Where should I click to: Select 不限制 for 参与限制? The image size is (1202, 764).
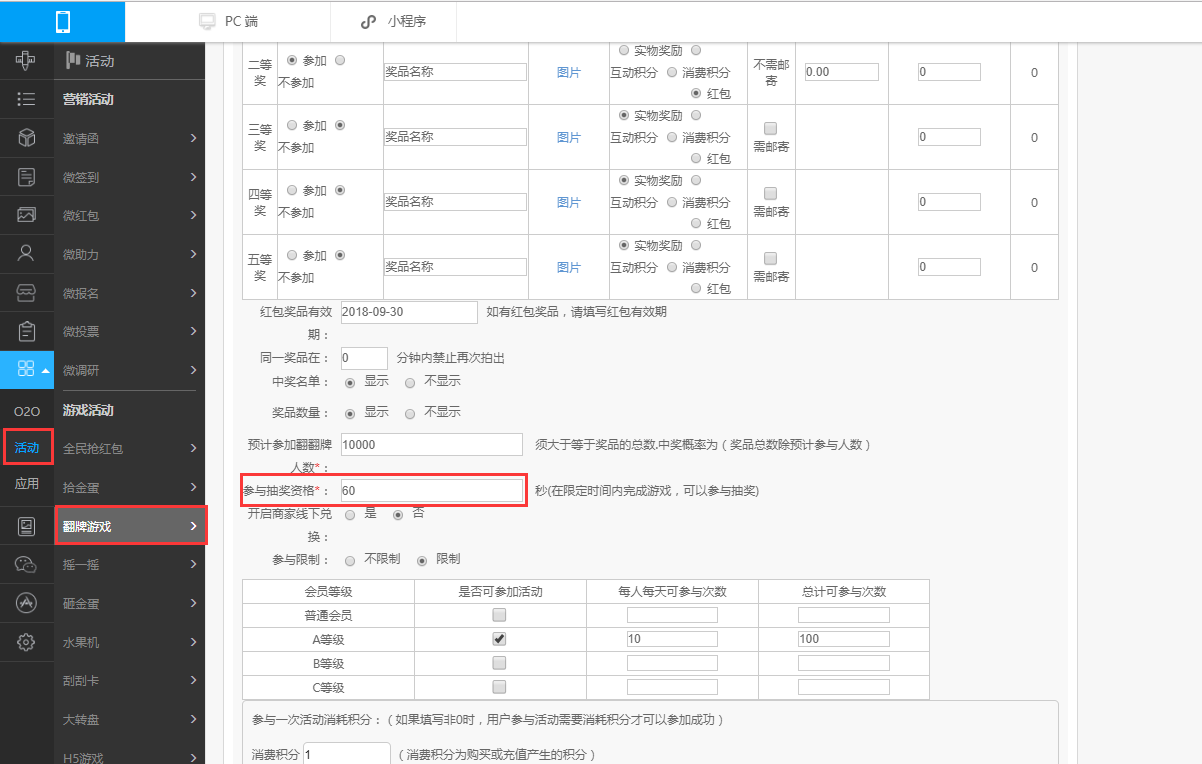tap(350, 560)
